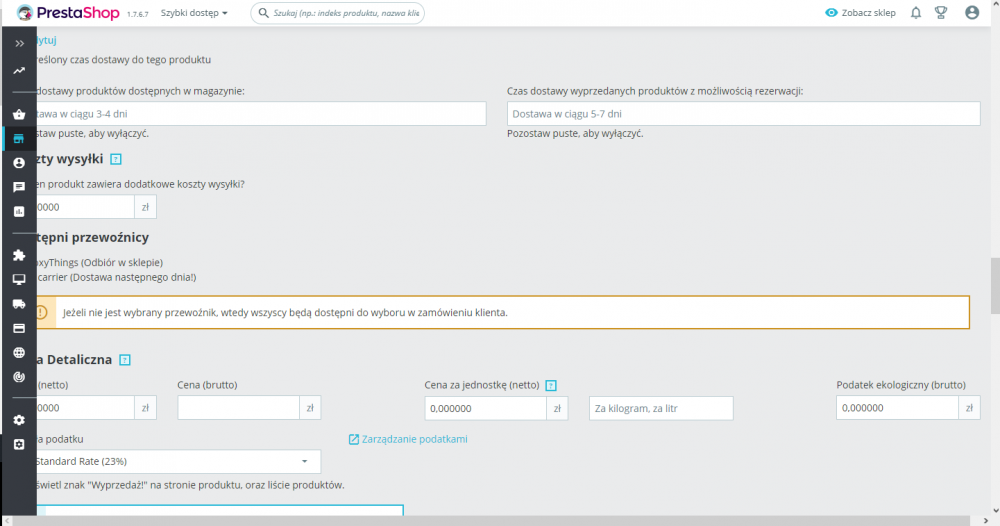The width and height of the screenshot is (1000, 526).
Task: Click the external link icon by Zarządzanie podatkami
Action: [x=353, y=439]
